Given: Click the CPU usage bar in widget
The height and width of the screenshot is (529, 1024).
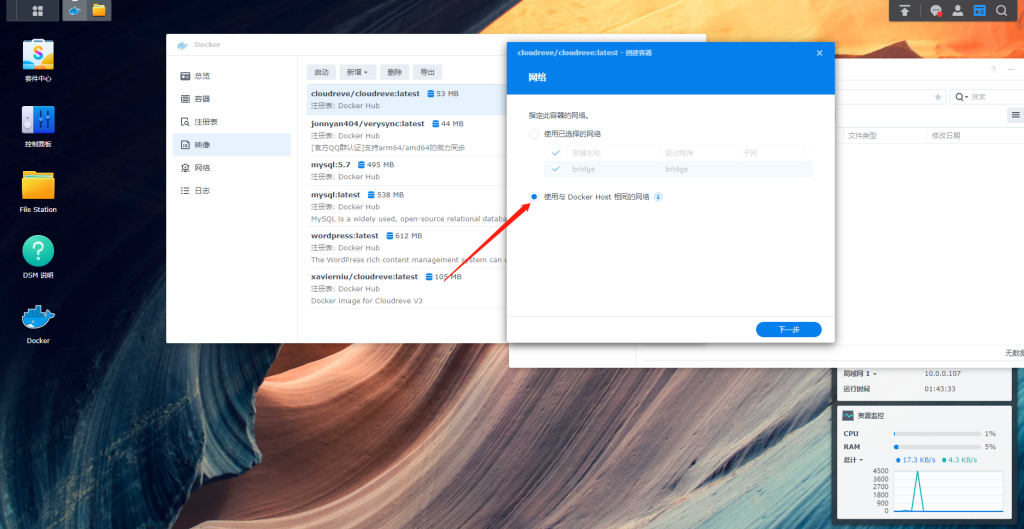Looking at the screenshot, I should [937, 434].
